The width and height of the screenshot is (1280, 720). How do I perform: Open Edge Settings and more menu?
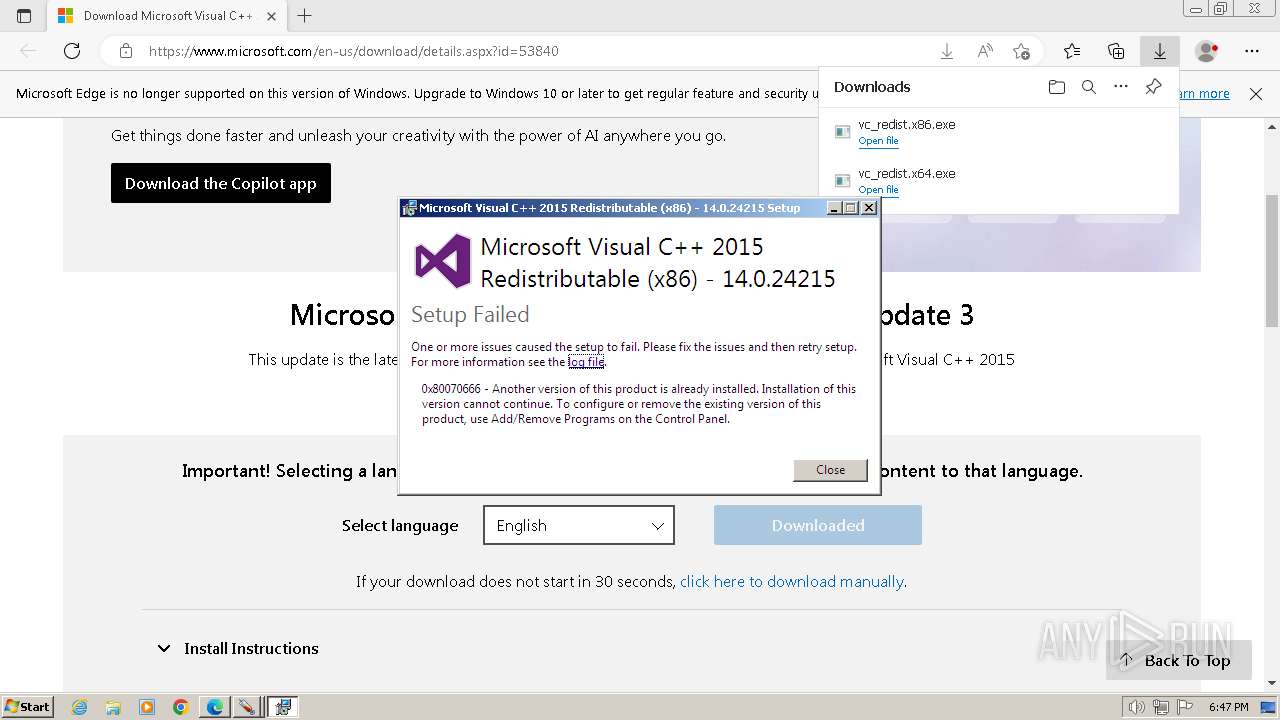1252,51
